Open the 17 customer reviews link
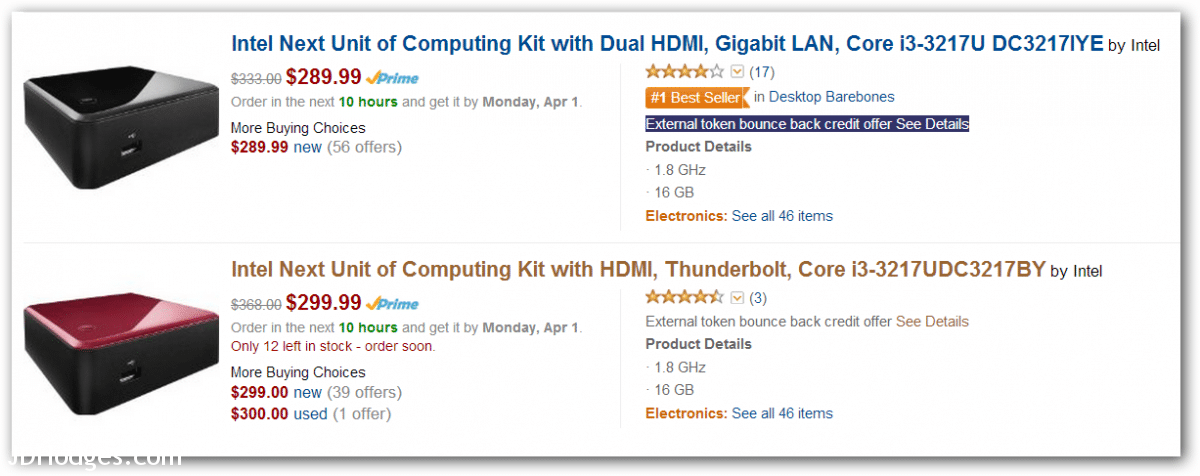 tap(761, 72)
